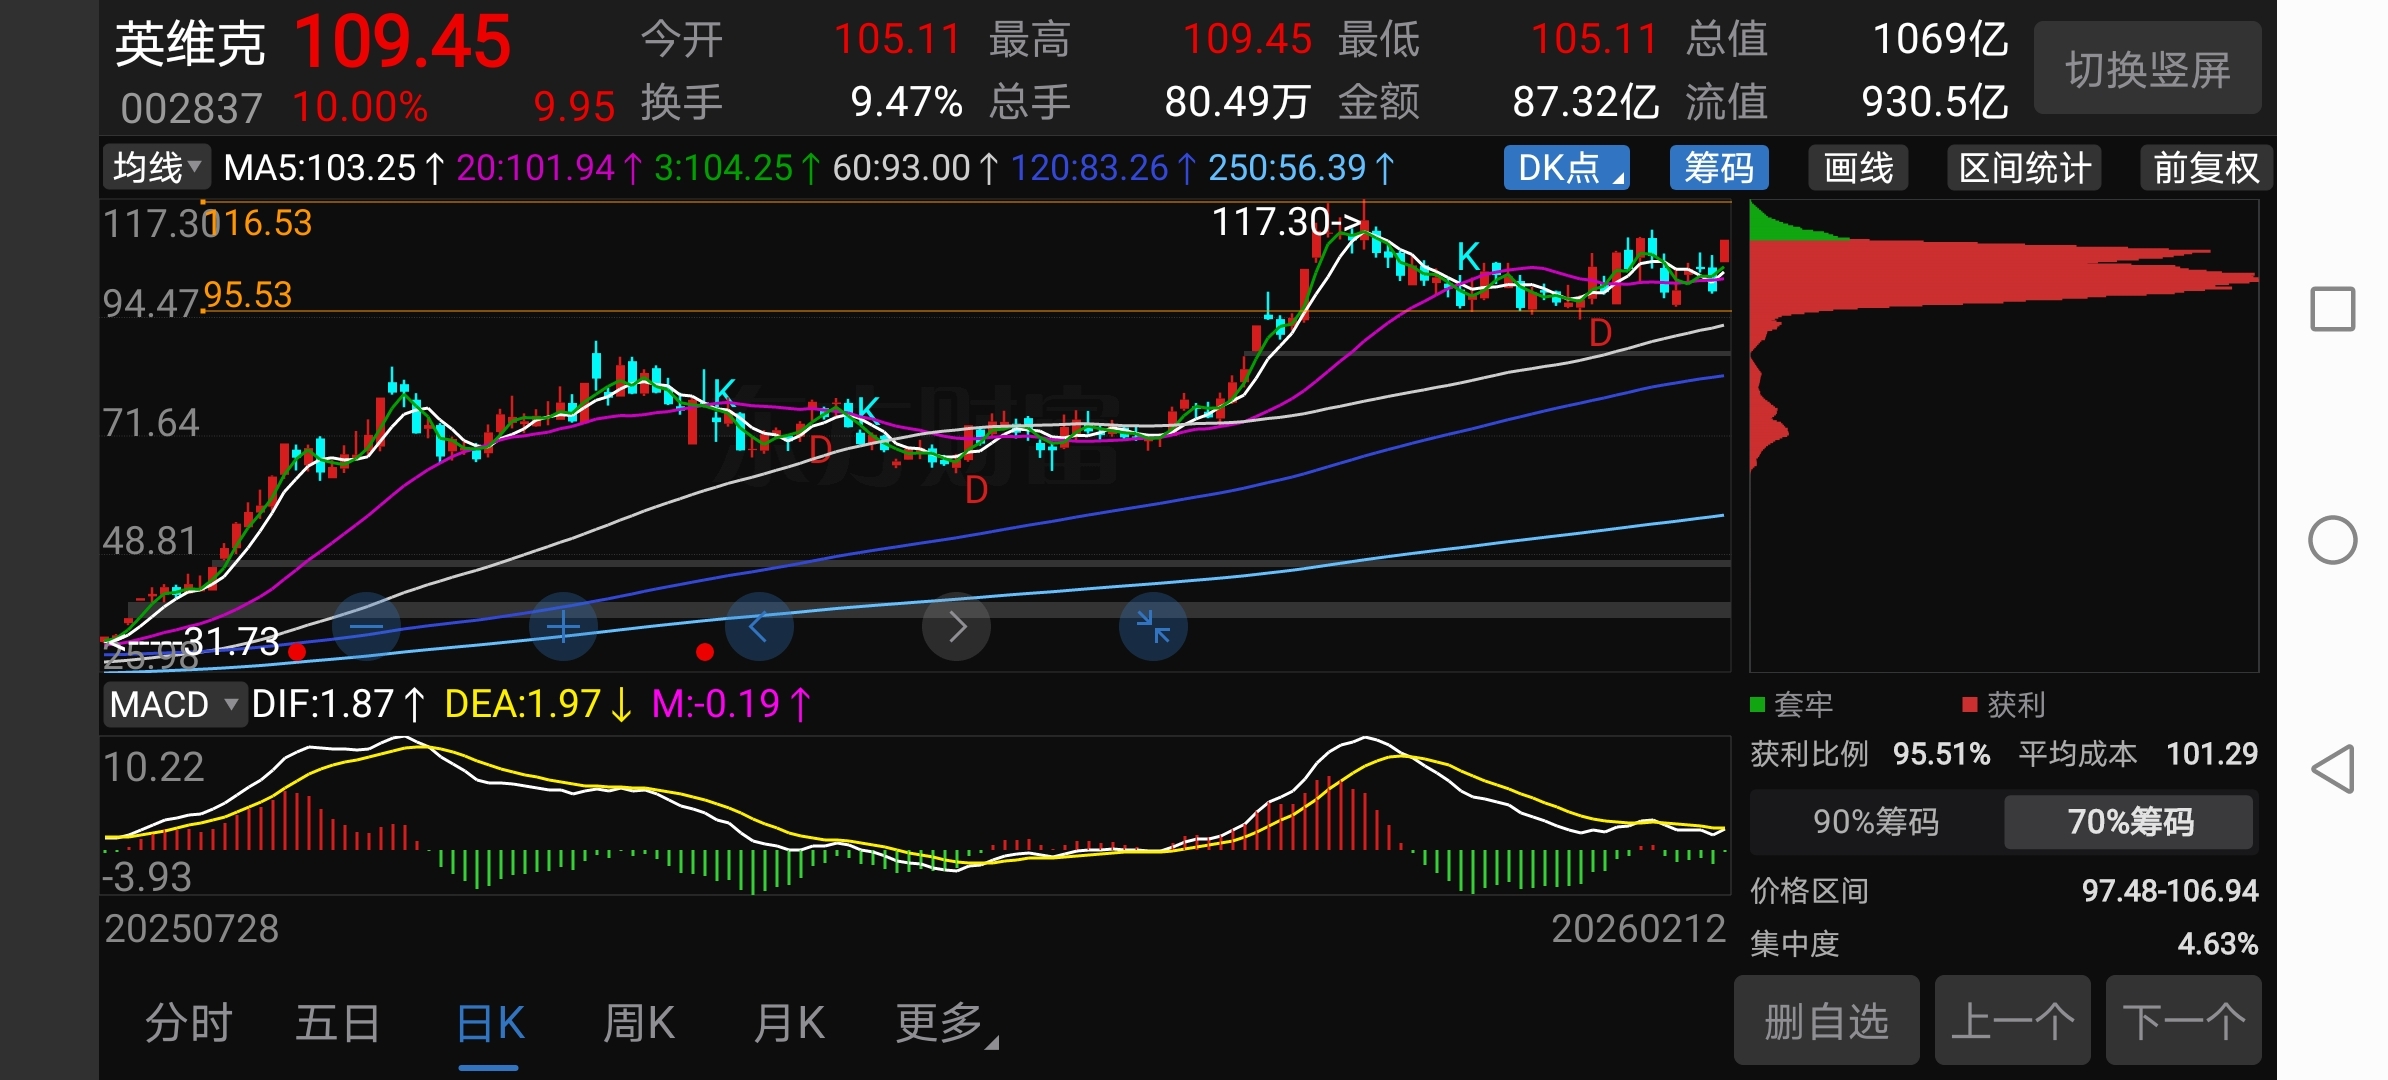The height and width of the screenshot is (1080, 2388).
Task: Click the 删自选 button
Action: pos(1826,1022)
